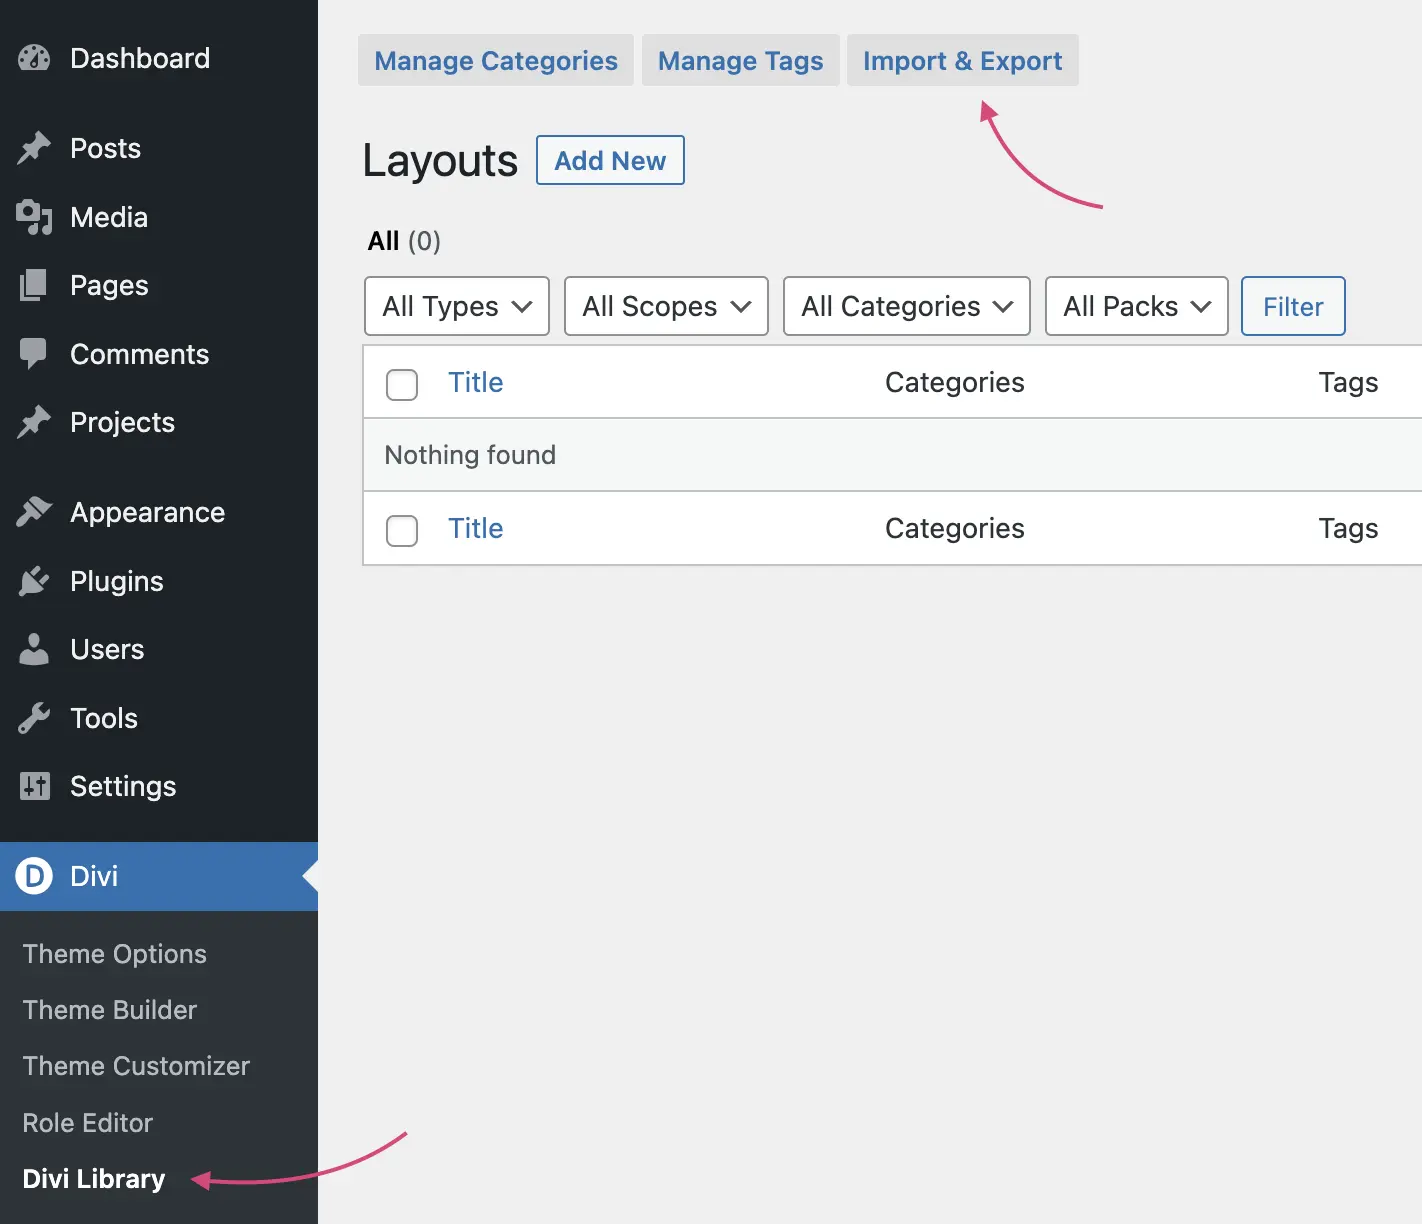The width and height of the screenshot is (1422, 1224).
Task: Switch to Manage Categories tab
Action: pyautogui.click(x=496, y=60)
